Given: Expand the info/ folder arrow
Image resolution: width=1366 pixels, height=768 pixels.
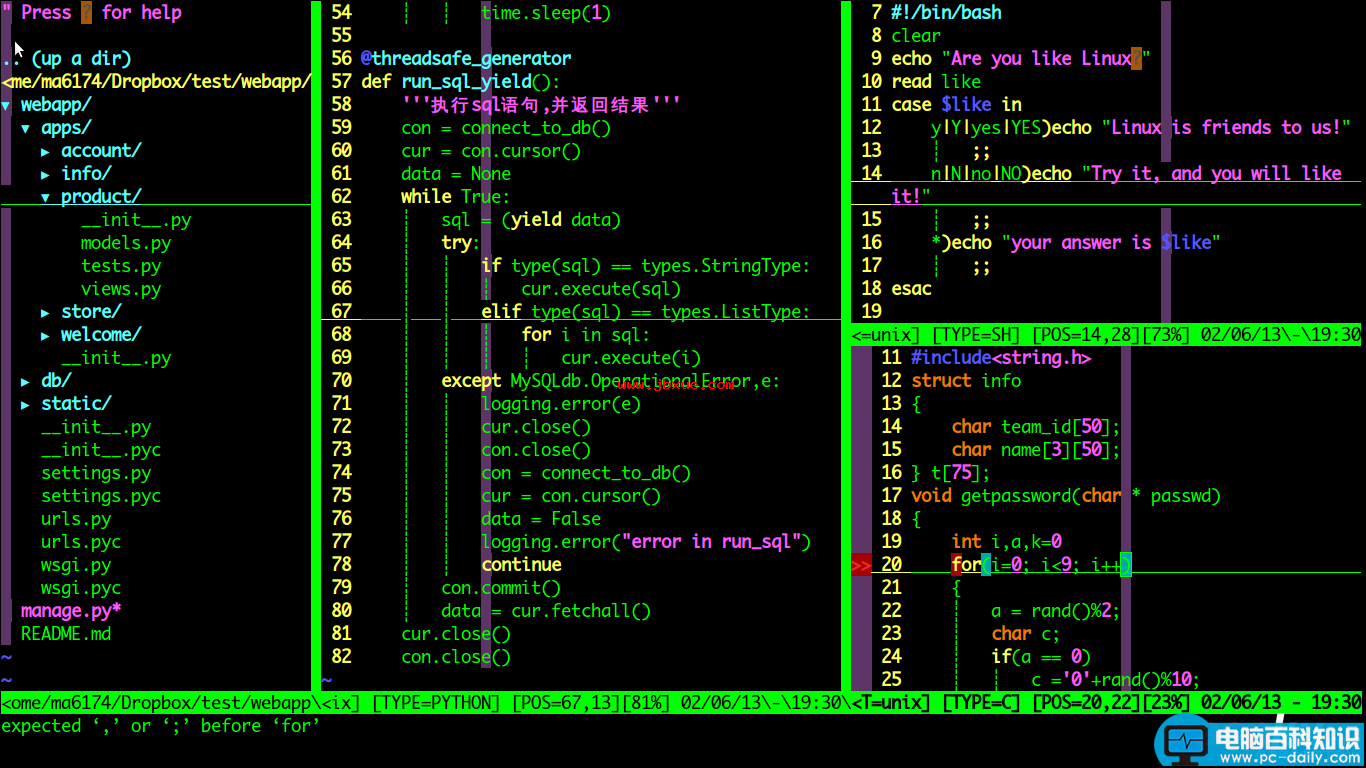Looking at the screenshot, I should pyautogui.click(x=46, y=174).
